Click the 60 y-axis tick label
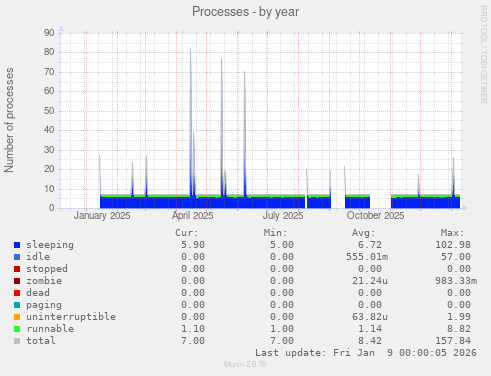The image size is (491, 376). (x=49, y=91)
